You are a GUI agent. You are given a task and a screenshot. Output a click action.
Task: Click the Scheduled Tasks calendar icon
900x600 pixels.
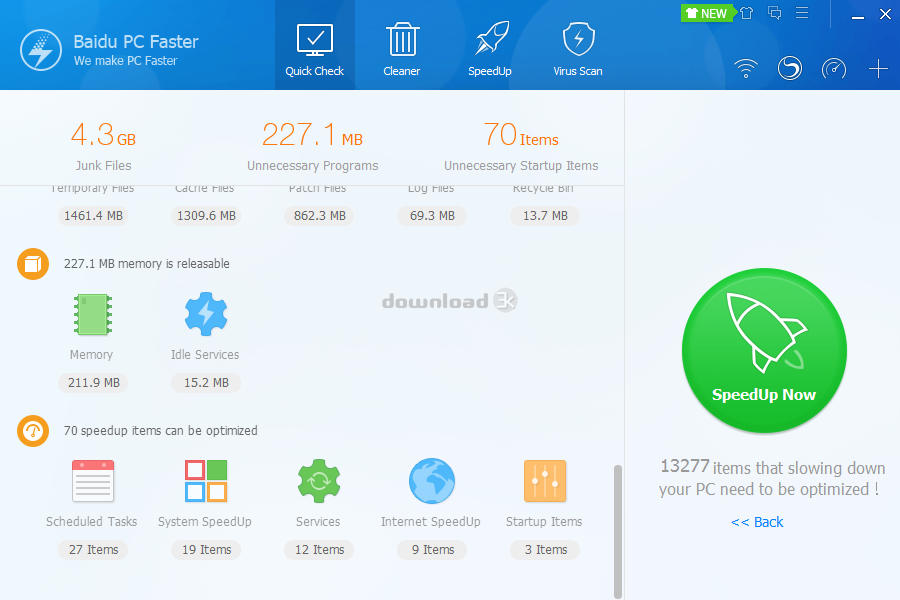(x=92, y=481)
